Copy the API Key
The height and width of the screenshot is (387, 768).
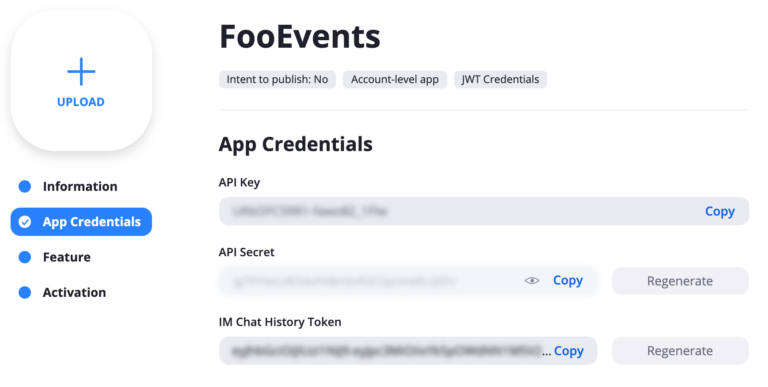pyautogui.click(x=720, y=211)
